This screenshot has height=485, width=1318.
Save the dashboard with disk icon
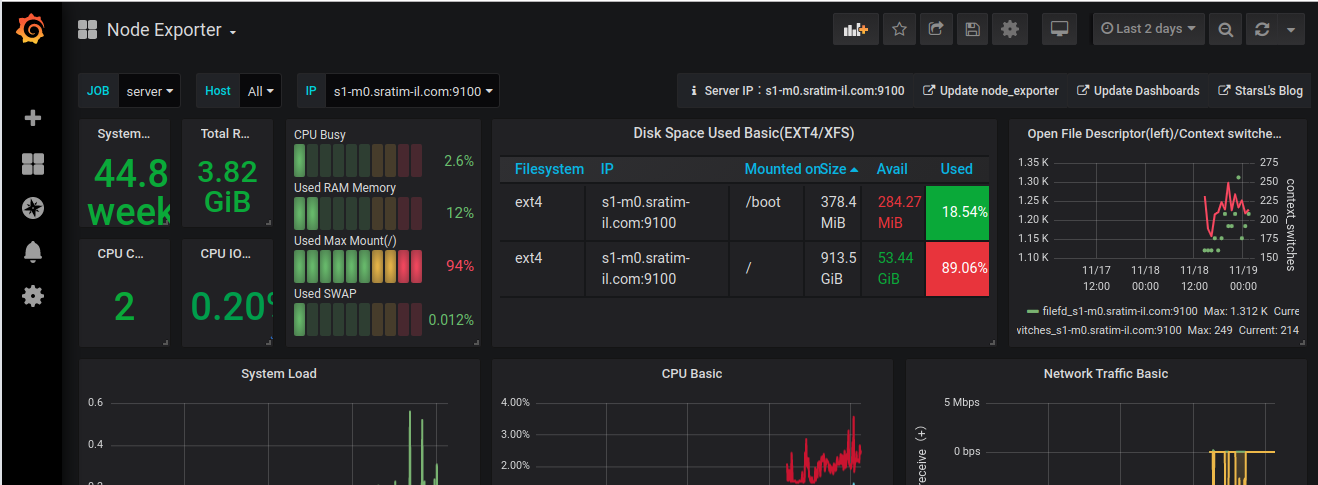coord(972,30)
